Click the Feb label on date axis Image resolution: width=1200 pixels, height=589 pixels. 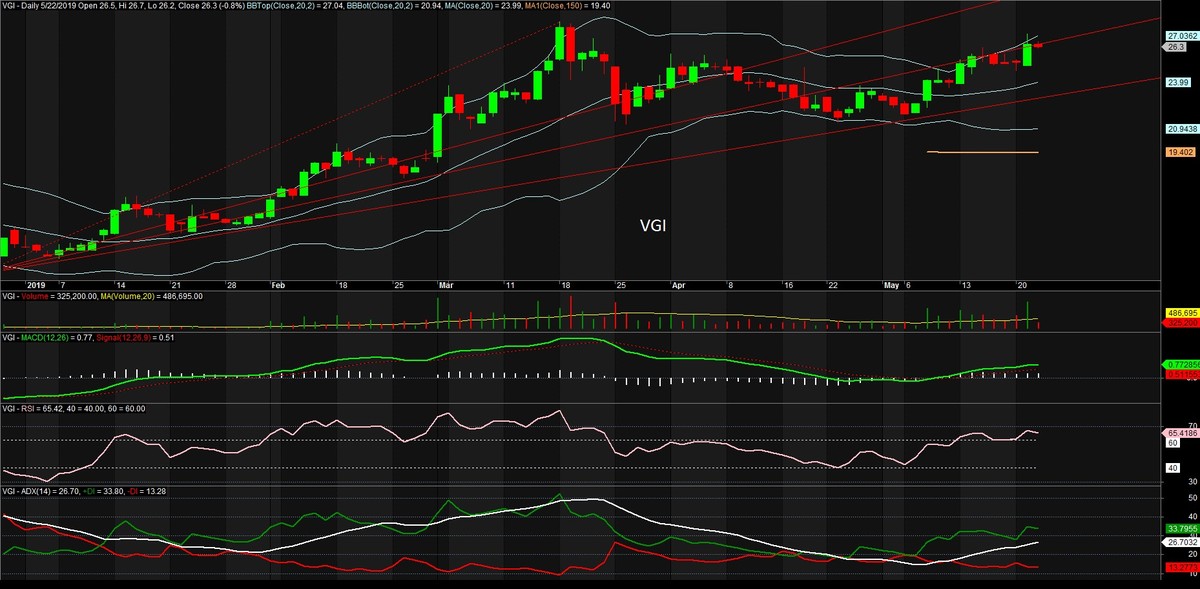tap(279, 285)
